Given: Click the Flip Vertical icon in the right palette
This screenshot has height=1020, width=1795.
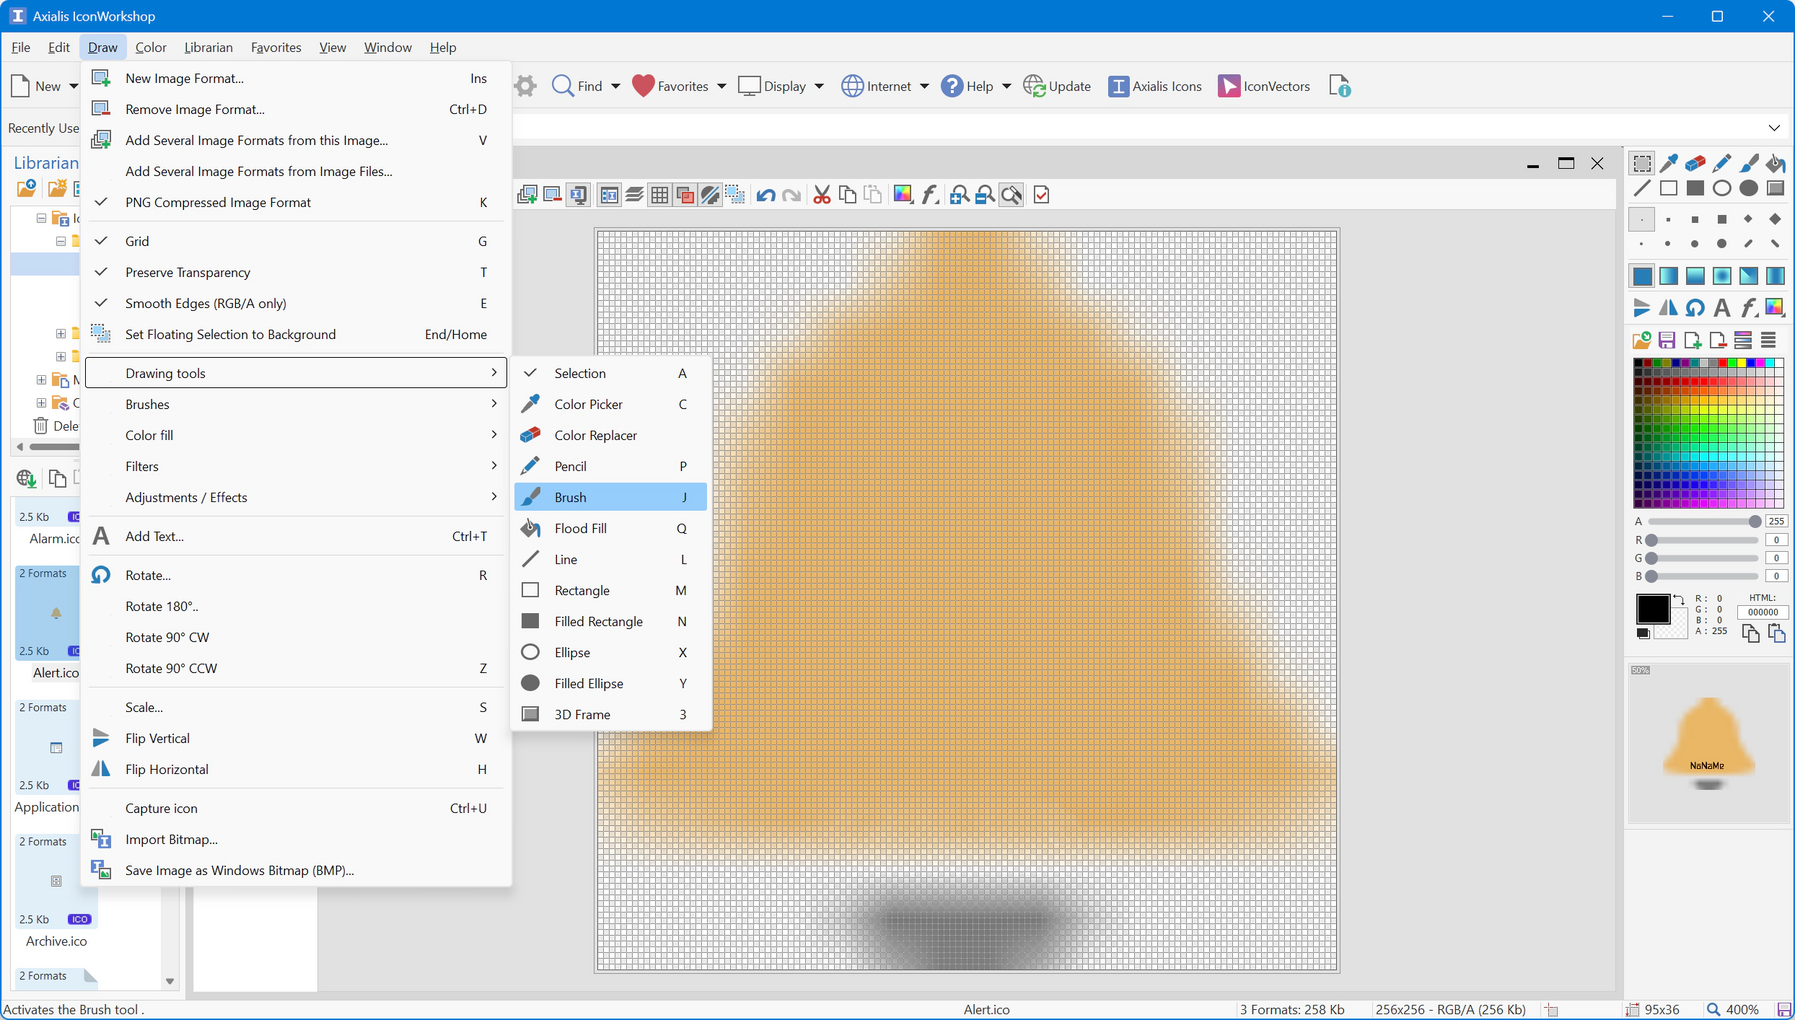Looking at the screenshot, I should click(x=1641, y=307).
